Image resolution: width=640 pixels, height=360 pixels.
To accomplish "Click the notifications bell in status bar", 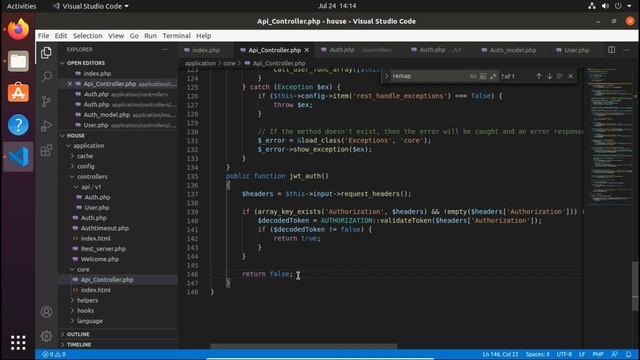I will (x=628, y=354).
